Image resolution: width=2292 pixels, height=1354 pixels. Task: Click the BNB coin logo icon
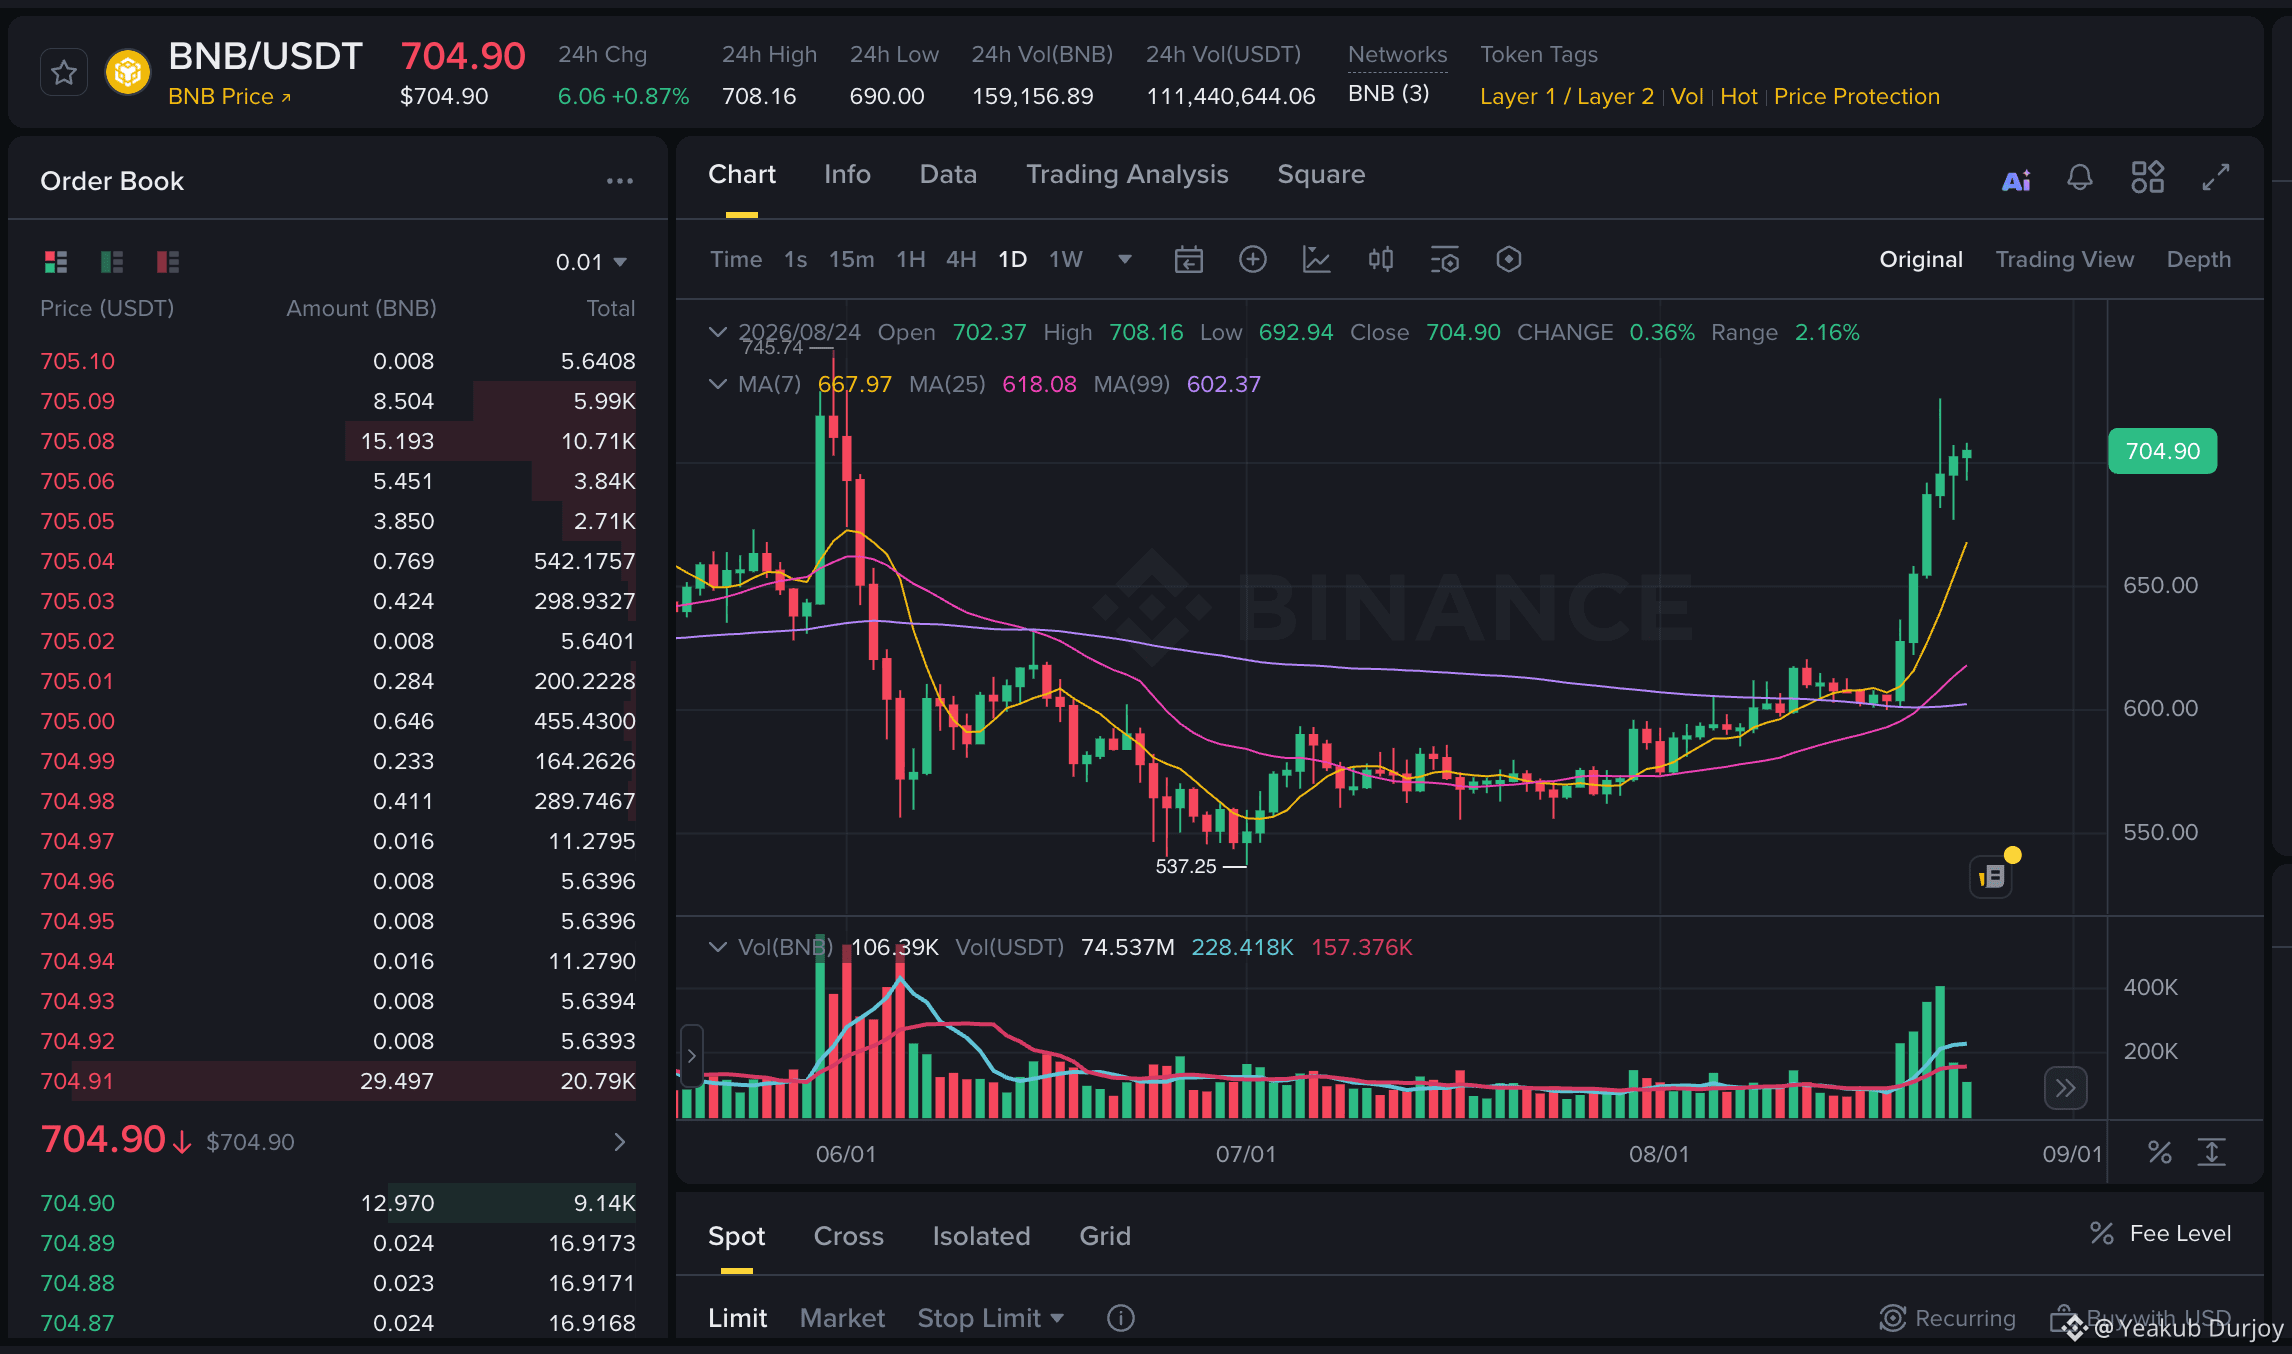coord(128,72)
